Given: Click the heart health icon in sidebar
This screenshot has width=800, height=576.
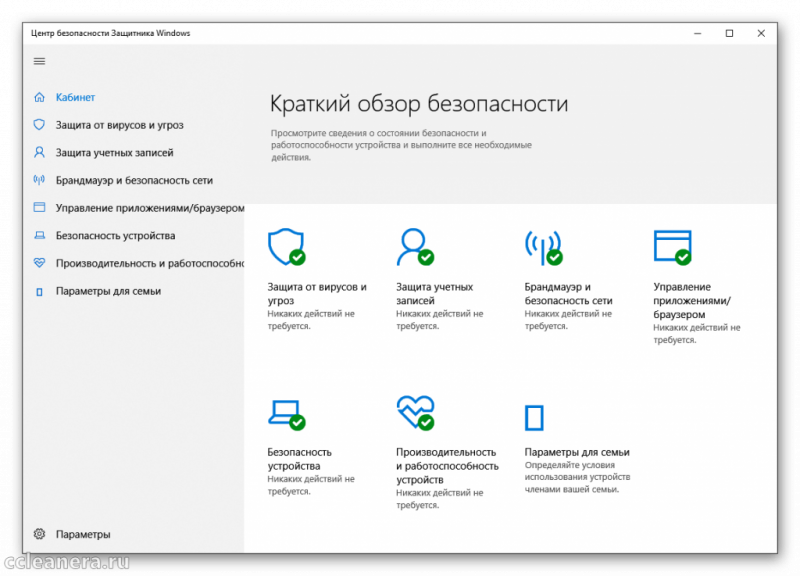Looking at the screenshot, I should tap(39, 263).
